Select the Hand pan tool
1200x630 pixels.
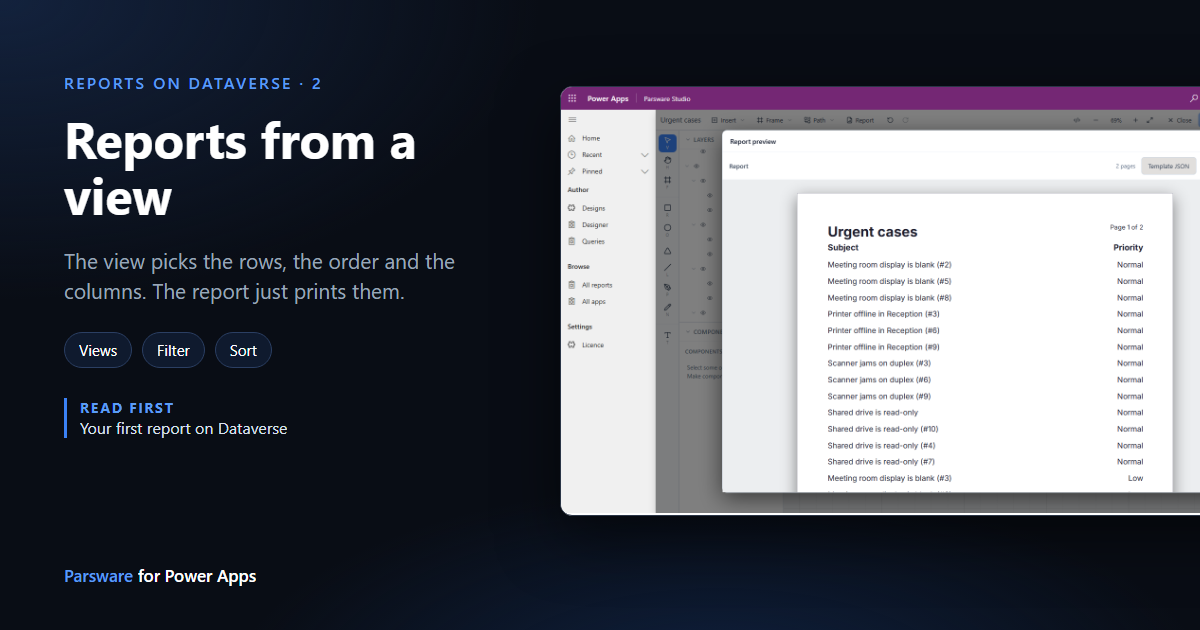coord(668,160)
